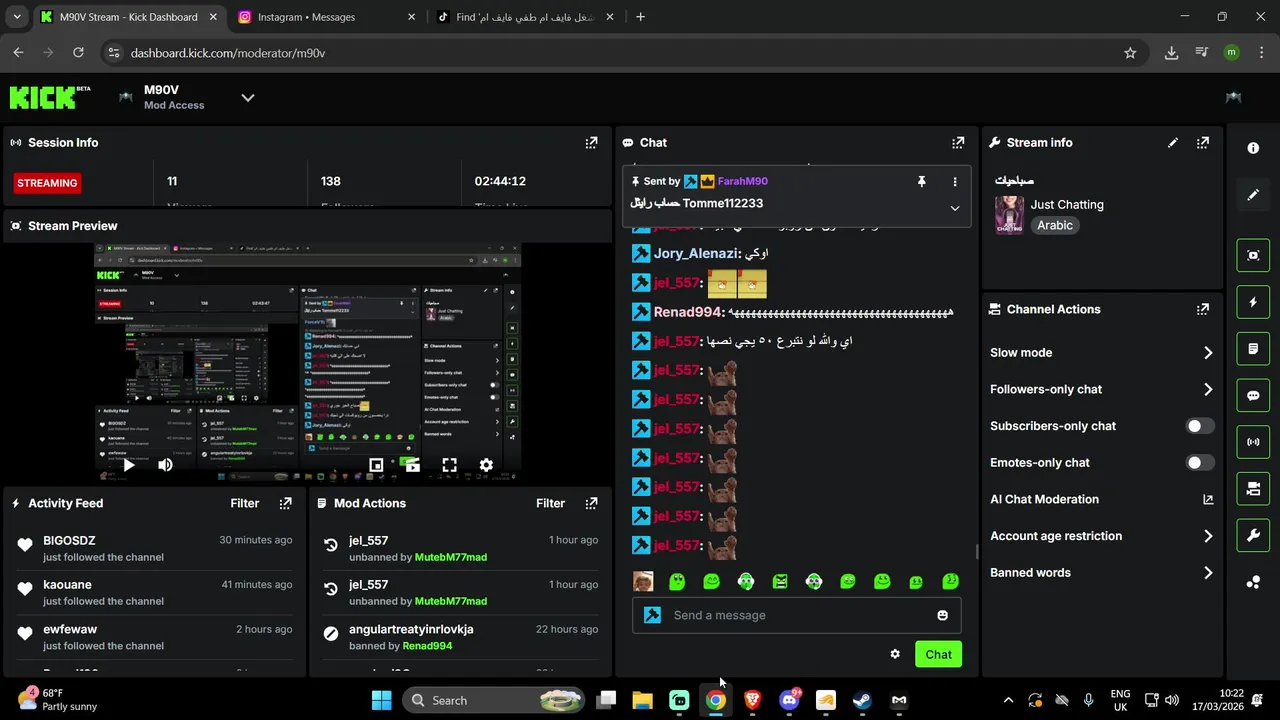The height and width of the screenshot is (720, 1280).
Task: Insert angry square green emote
Action: (x=780, y=581)
